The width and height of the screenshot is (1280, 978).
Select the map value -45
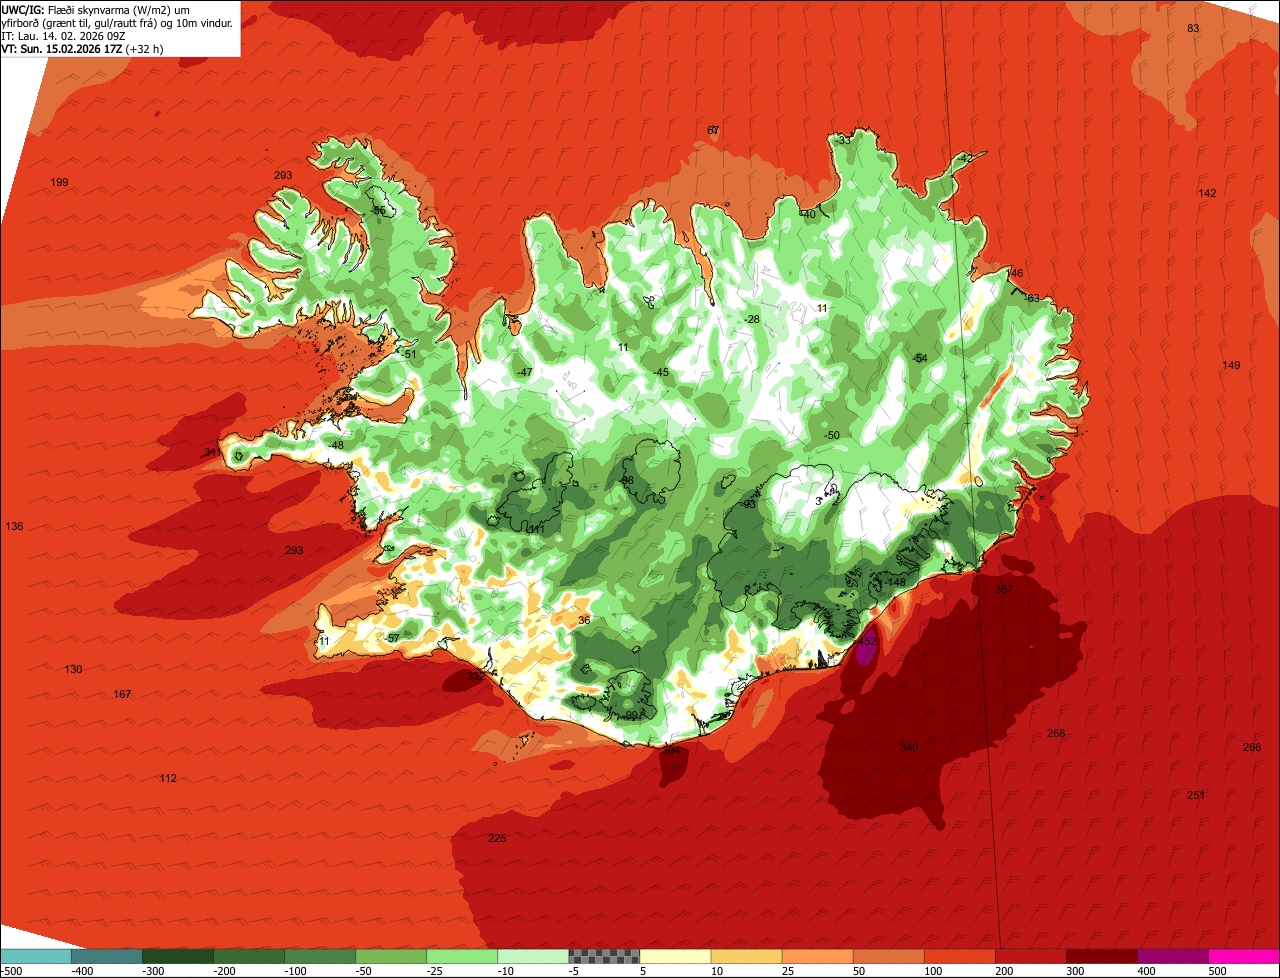[x=661, y=372]
